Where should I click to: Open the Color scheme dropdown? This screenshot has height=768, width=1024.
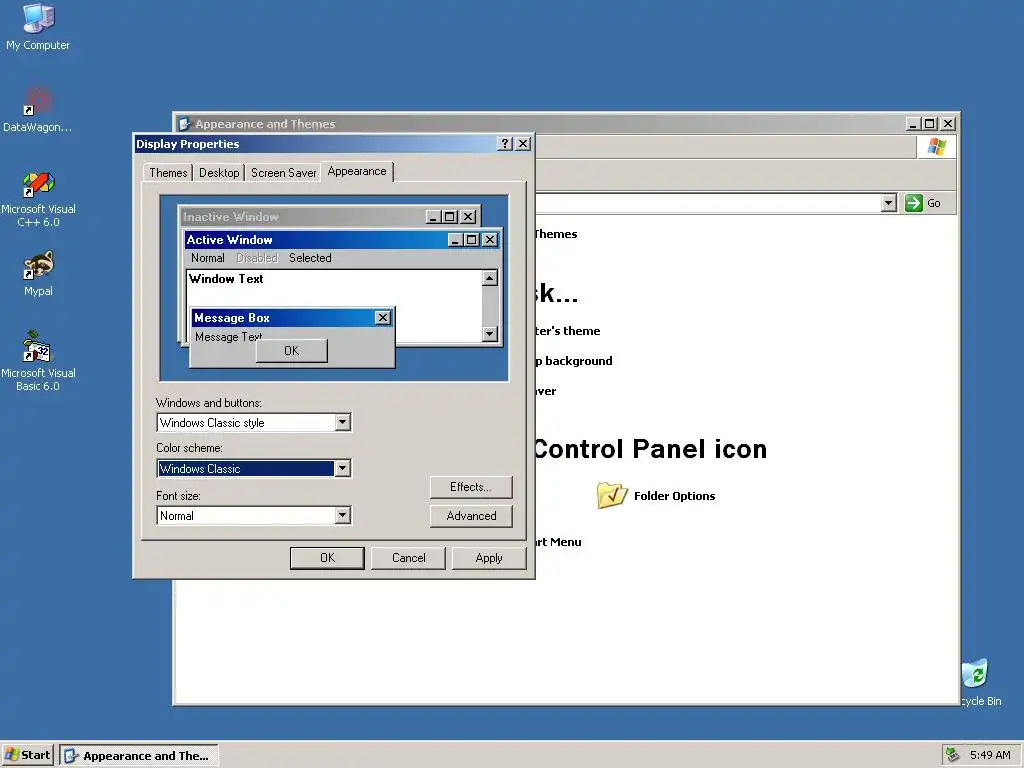coord(342,468)
